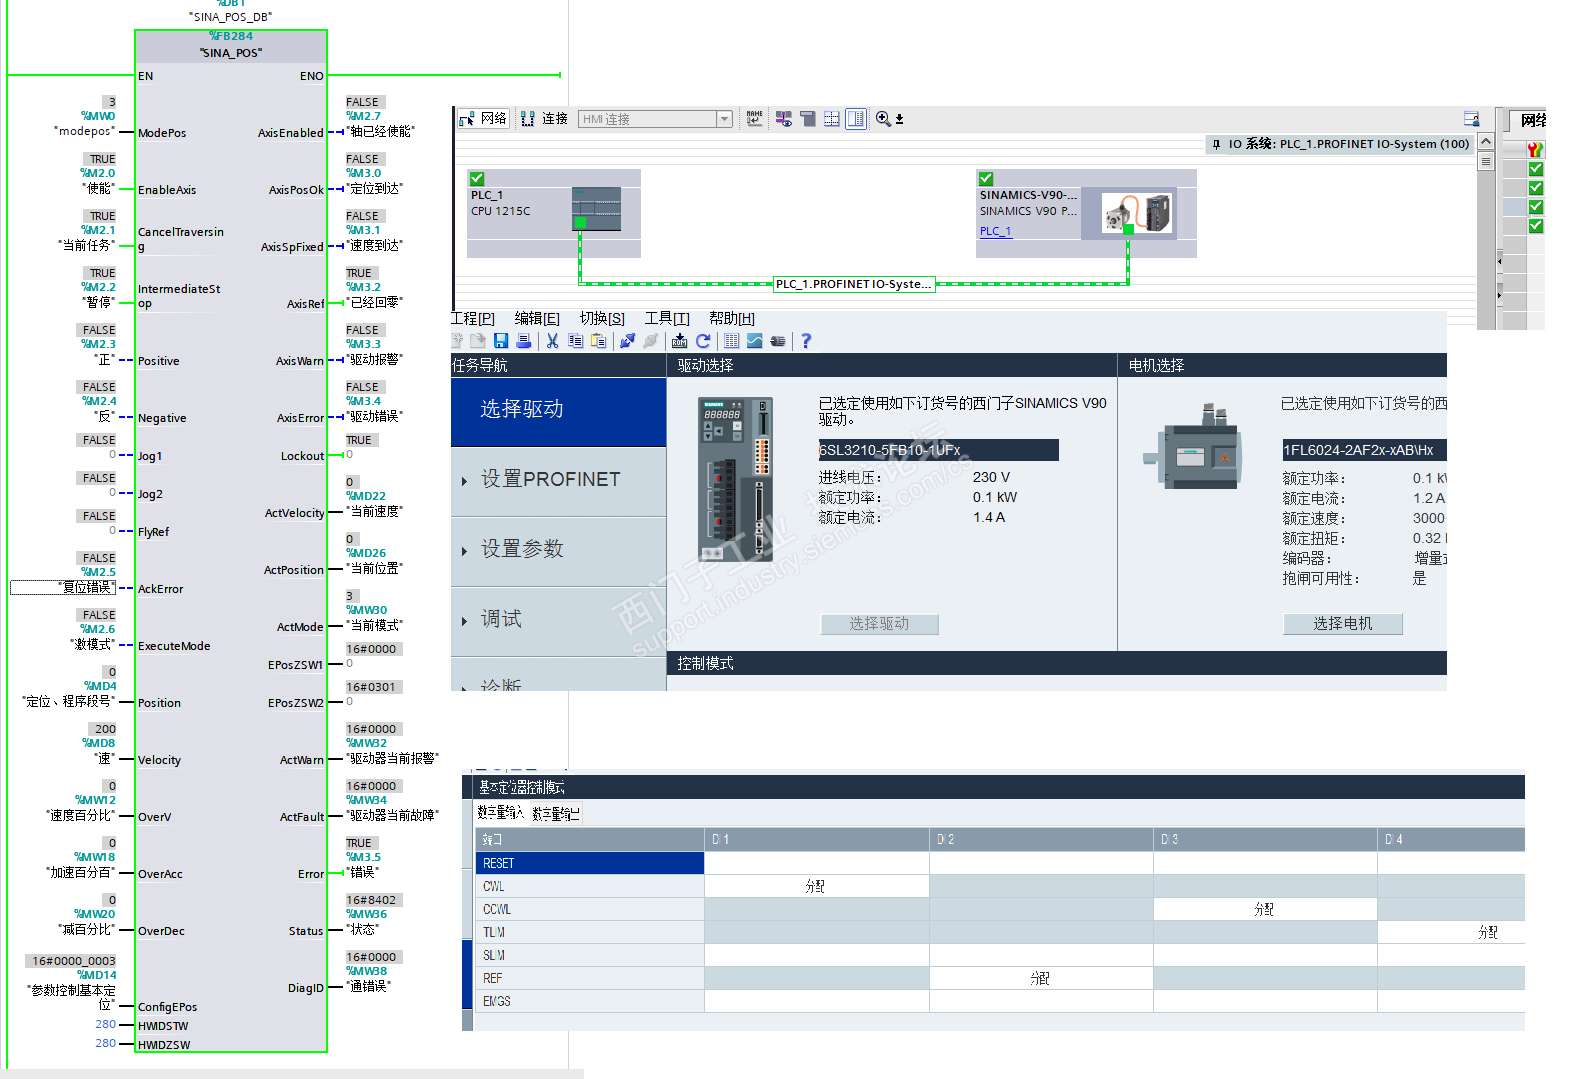Click the 分配 cell for REF under DI 2

[x=1041, y=978]
